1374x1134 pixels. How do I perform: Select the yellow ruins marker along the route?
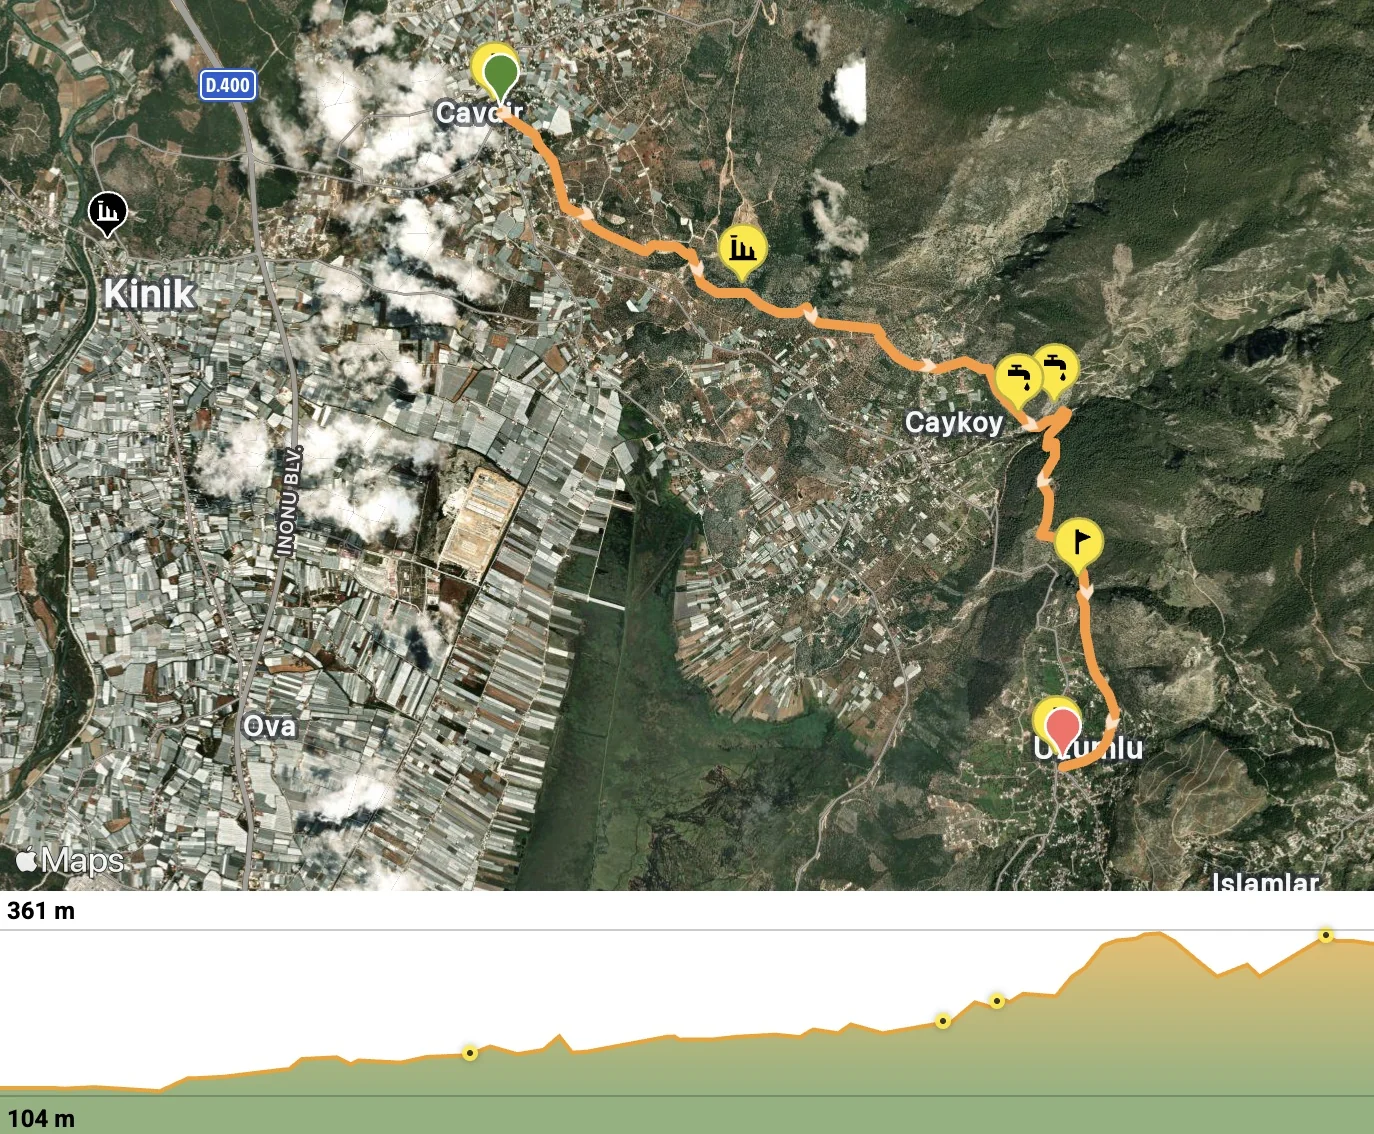(x=743, y=248)
